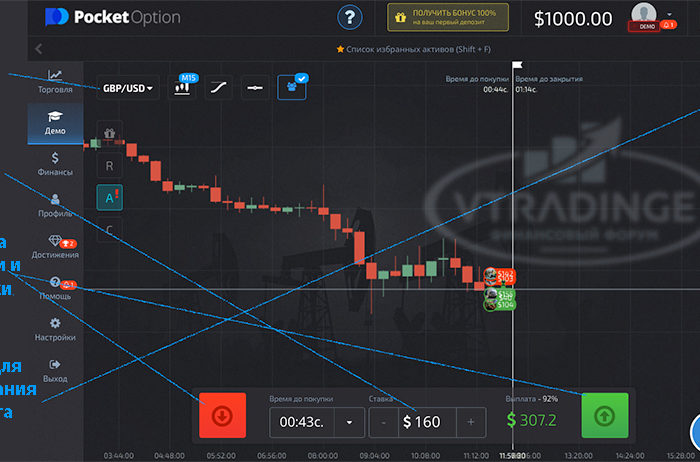Click the back chevron arrow
700x462 pixels.
(39, 49)
